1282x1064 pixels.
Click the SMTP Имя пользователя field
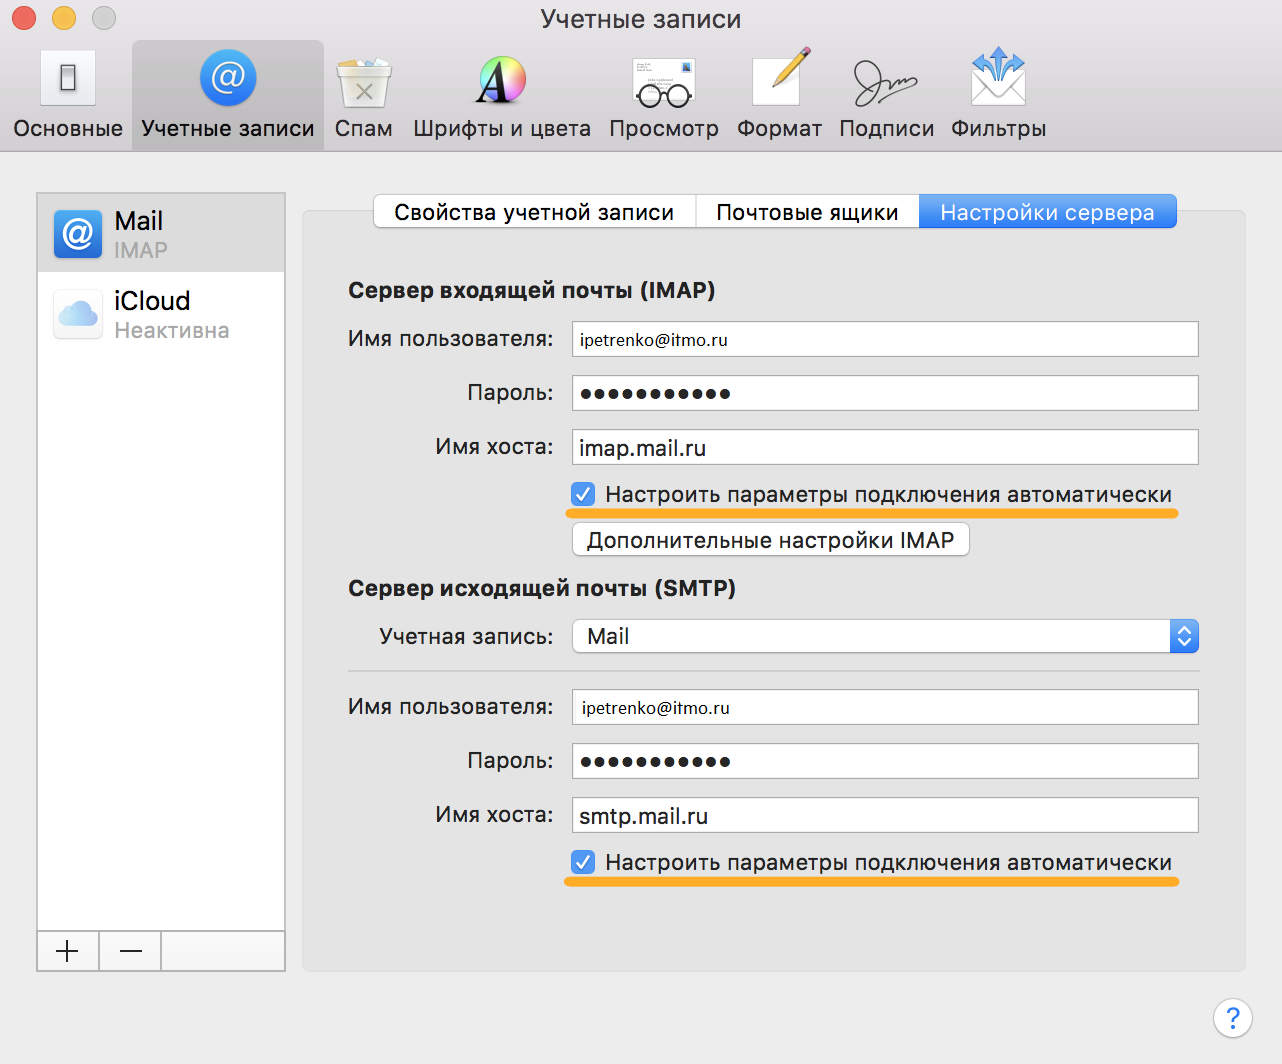(x=885, y=707)
